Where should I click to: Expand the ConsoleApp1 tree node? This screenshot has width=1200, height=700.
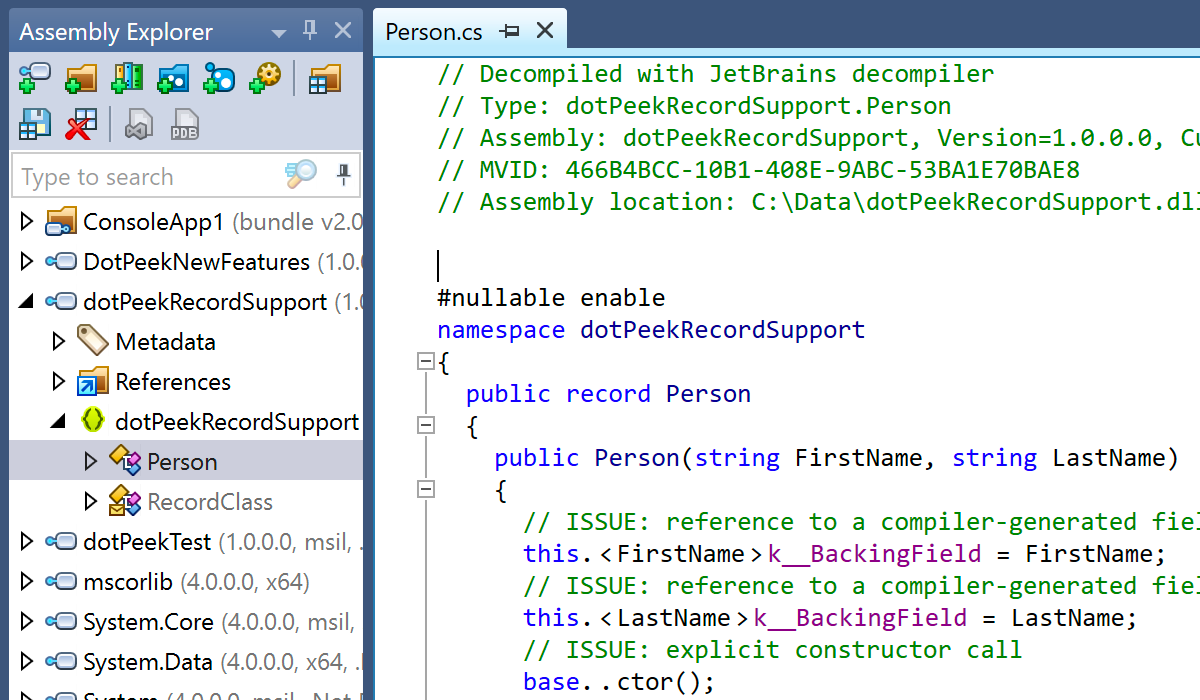pyautogui.click(x=27, y=222)
